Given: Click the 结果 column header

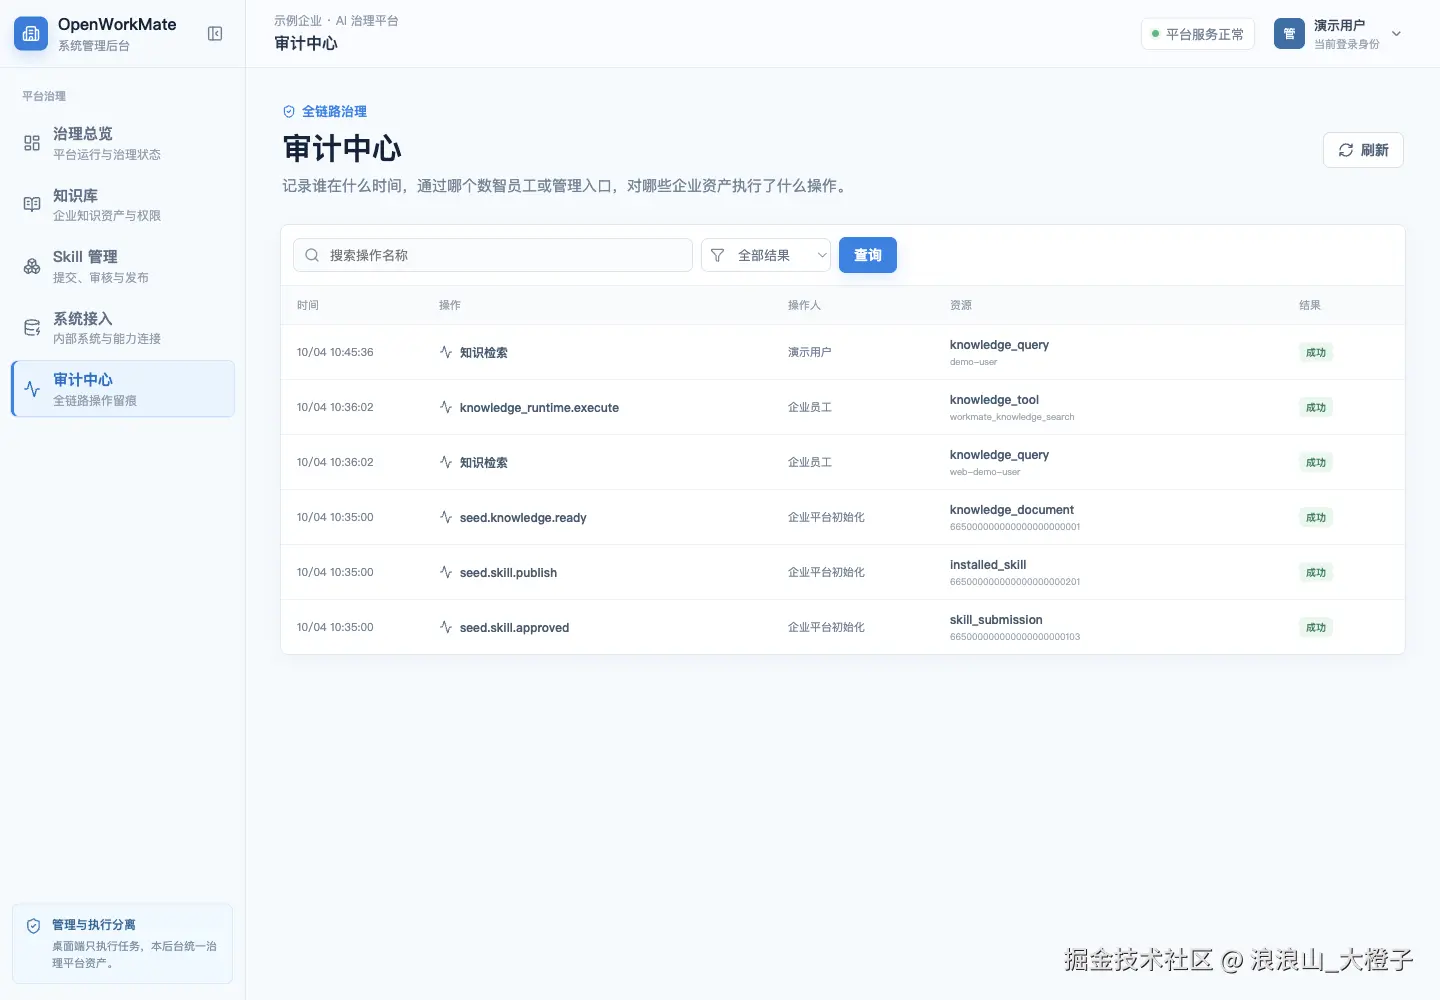Looking at the screenshot, I should click(x=1310, y=305).
